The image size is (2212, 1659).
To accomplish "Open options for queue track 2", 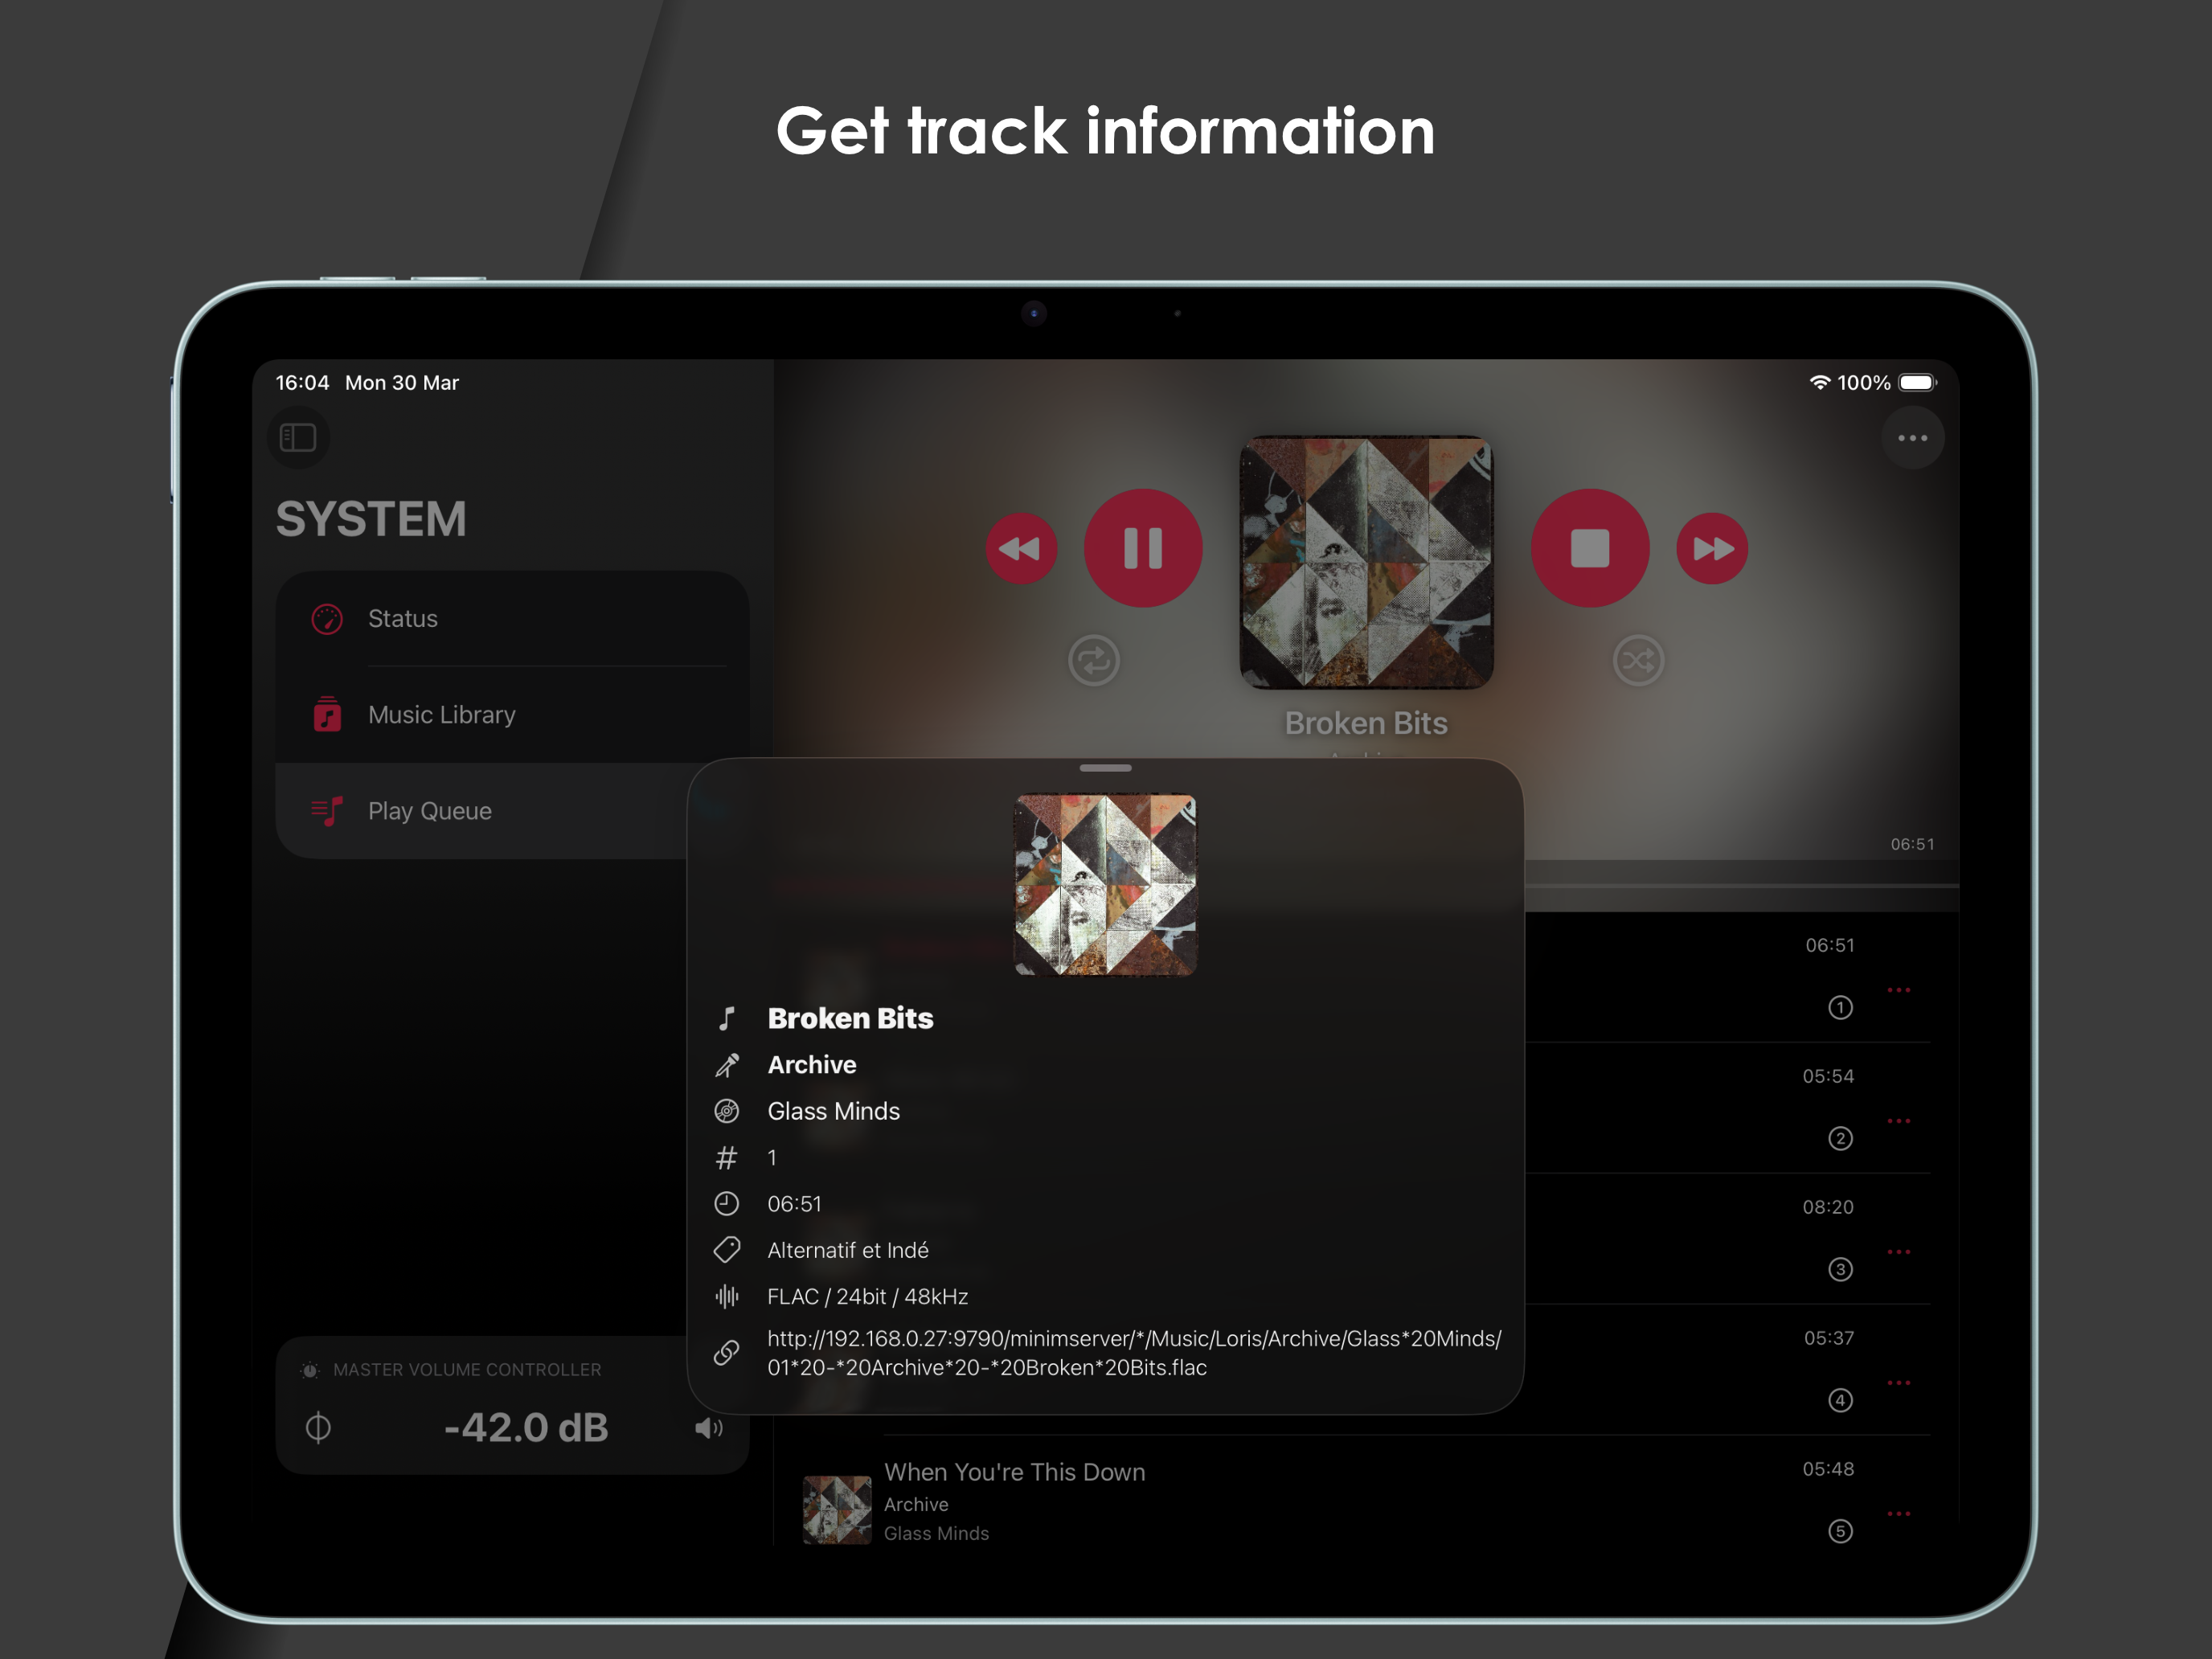I will pyautogui.click(x=1899, y=1121).
